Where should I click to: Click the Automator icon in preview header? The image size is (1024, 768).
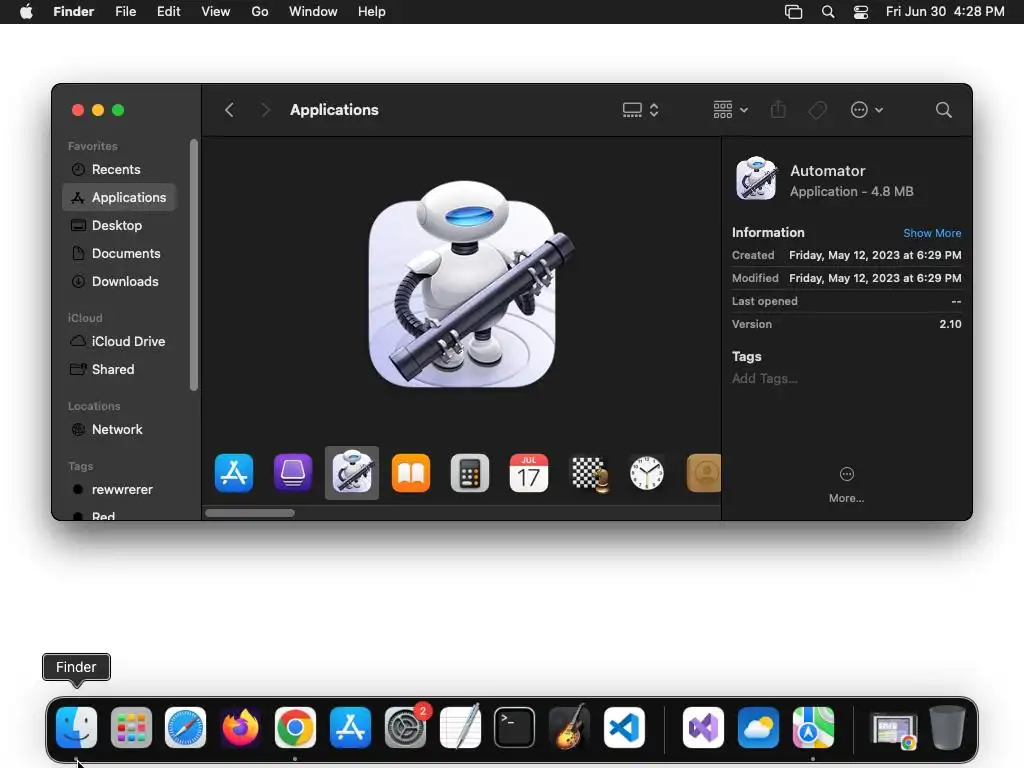point(756,178)
